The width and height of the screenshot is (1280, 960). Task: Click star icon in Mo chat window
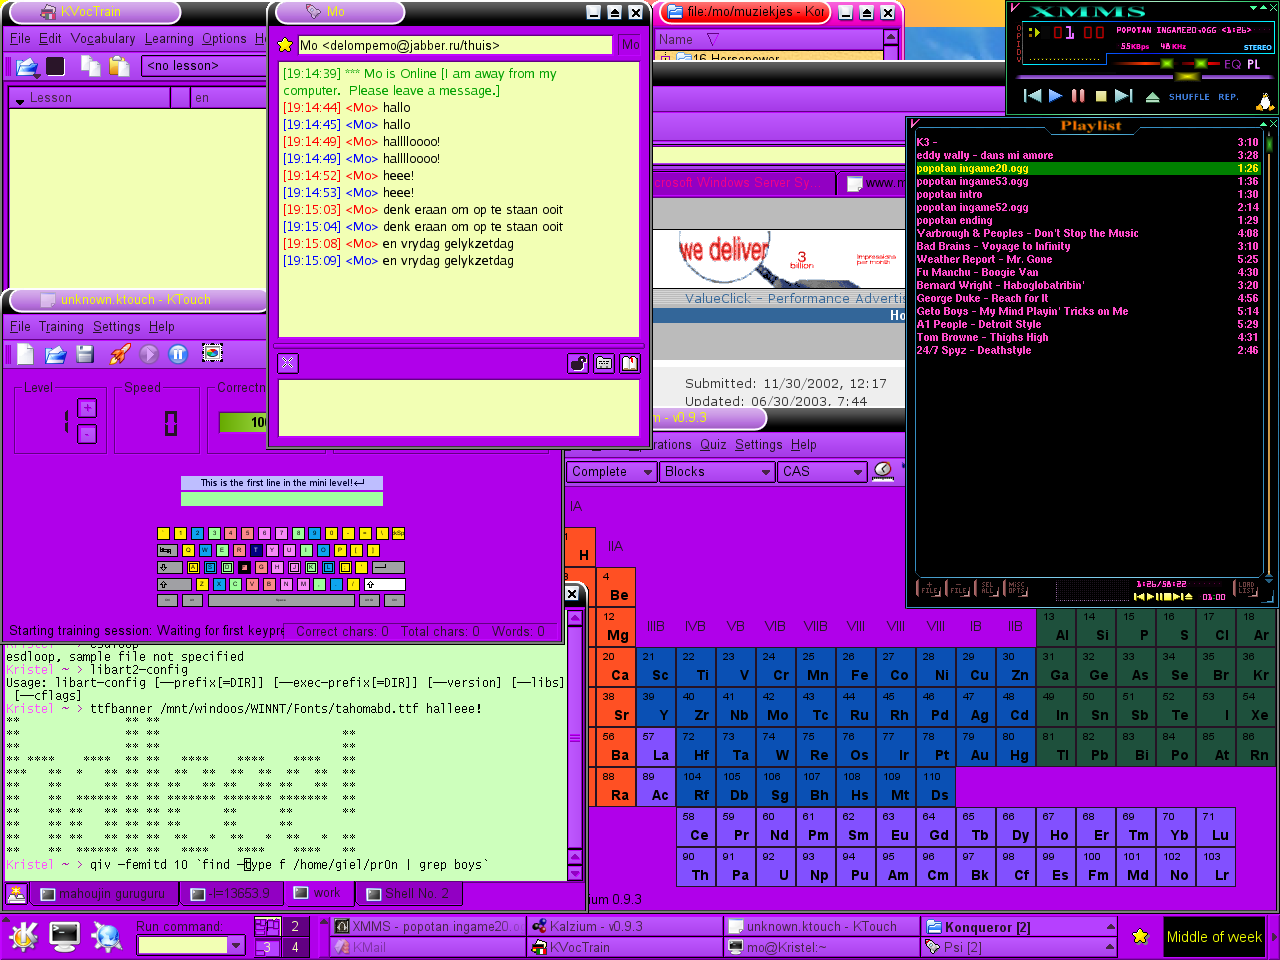point(285,45)
